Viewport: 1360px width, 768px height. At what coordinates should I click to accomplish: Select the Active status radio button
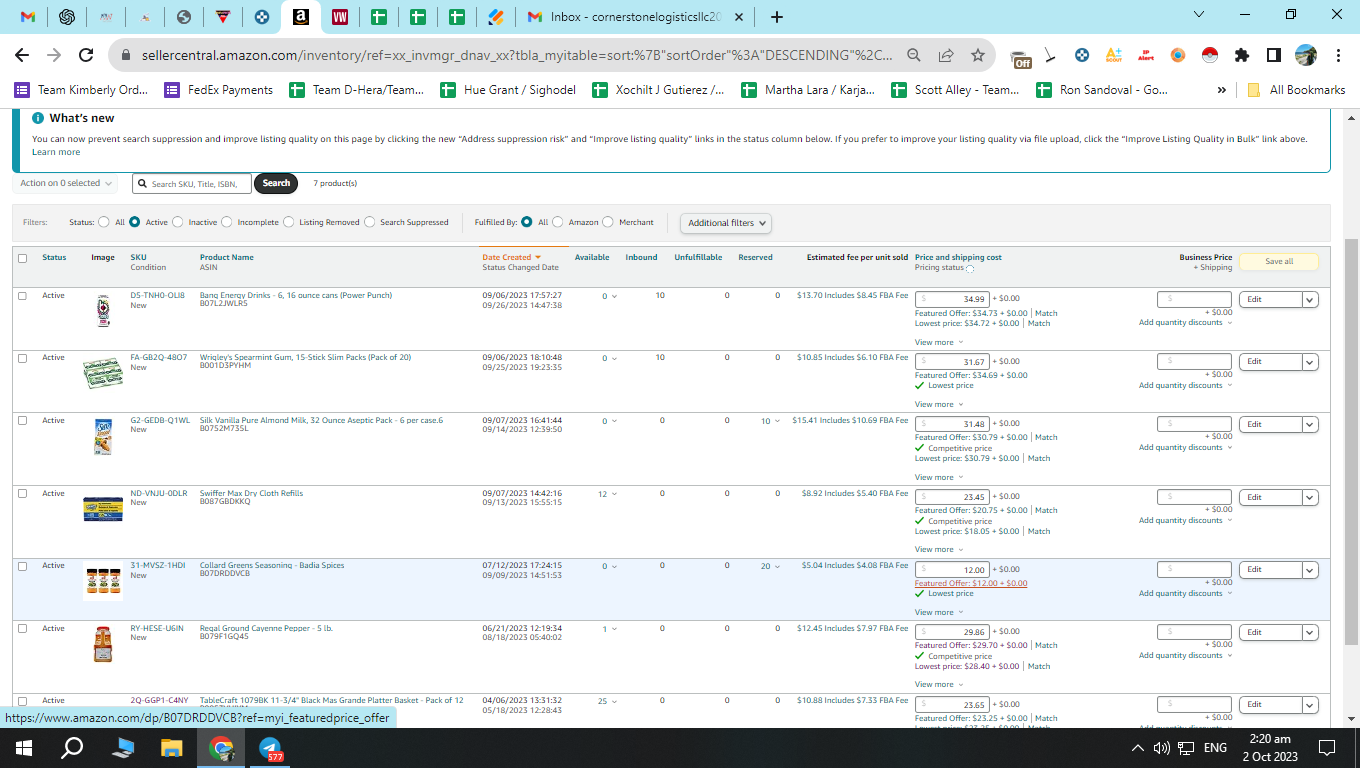[134, 222]
